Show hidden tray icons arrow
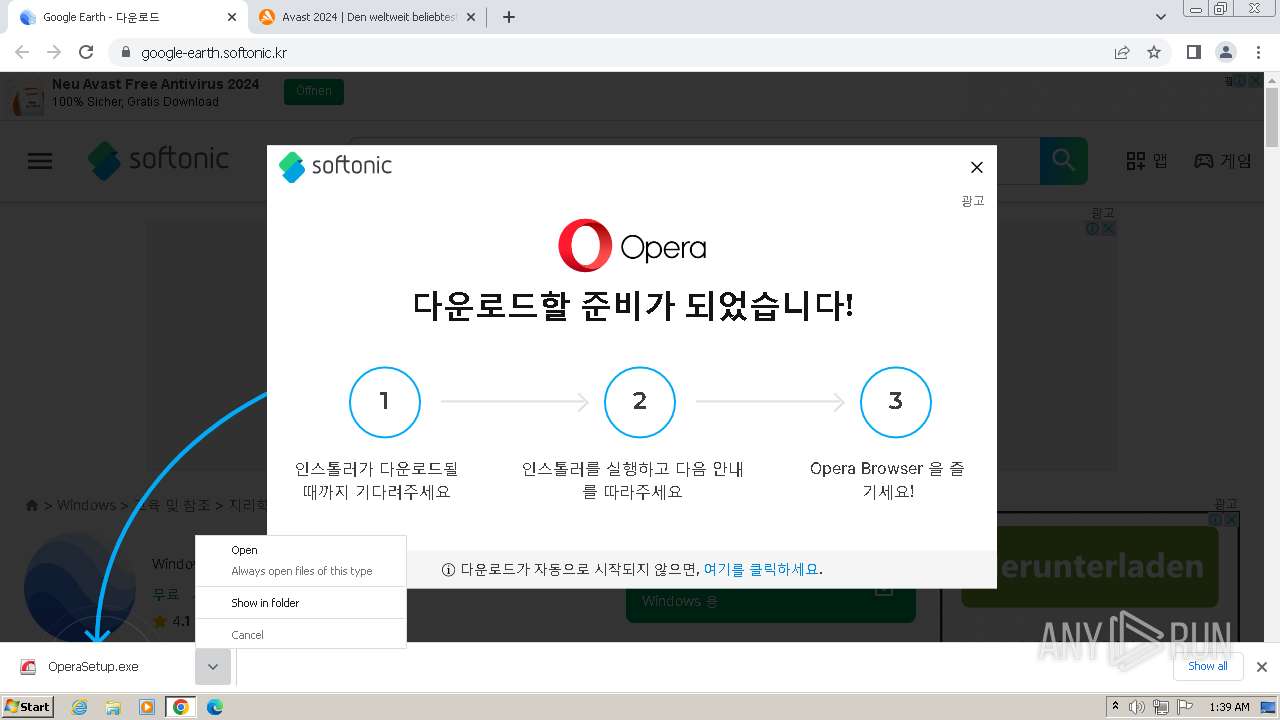Image resolution: width=1280 pixels, height=720 pixels. point(1115,707)
